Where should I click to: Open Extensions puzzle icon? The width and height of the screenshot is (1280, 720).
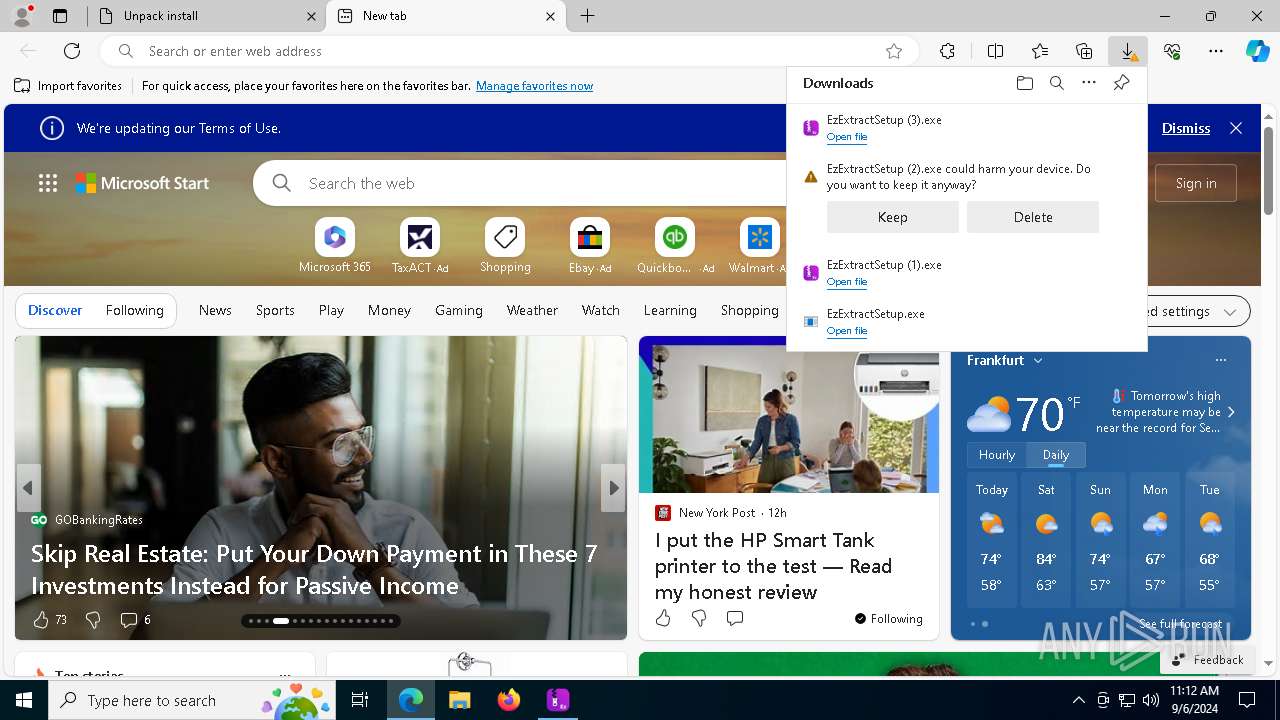[x=947, y=51]
